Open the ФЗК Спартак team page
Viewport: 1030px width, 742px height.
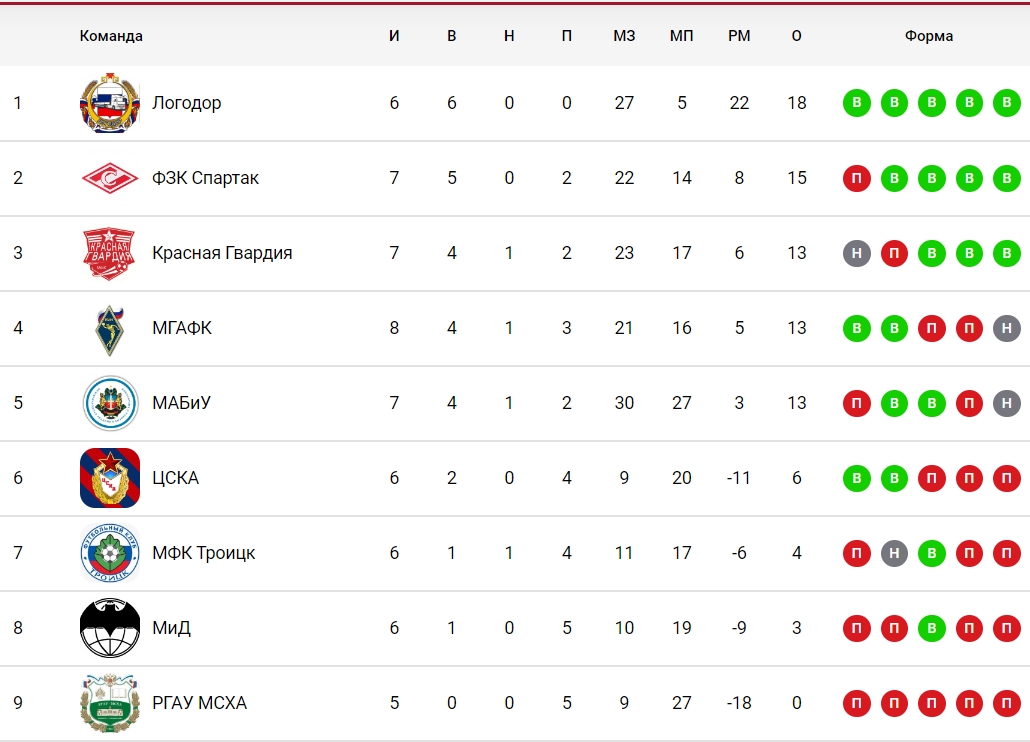[x=206, y=178]
